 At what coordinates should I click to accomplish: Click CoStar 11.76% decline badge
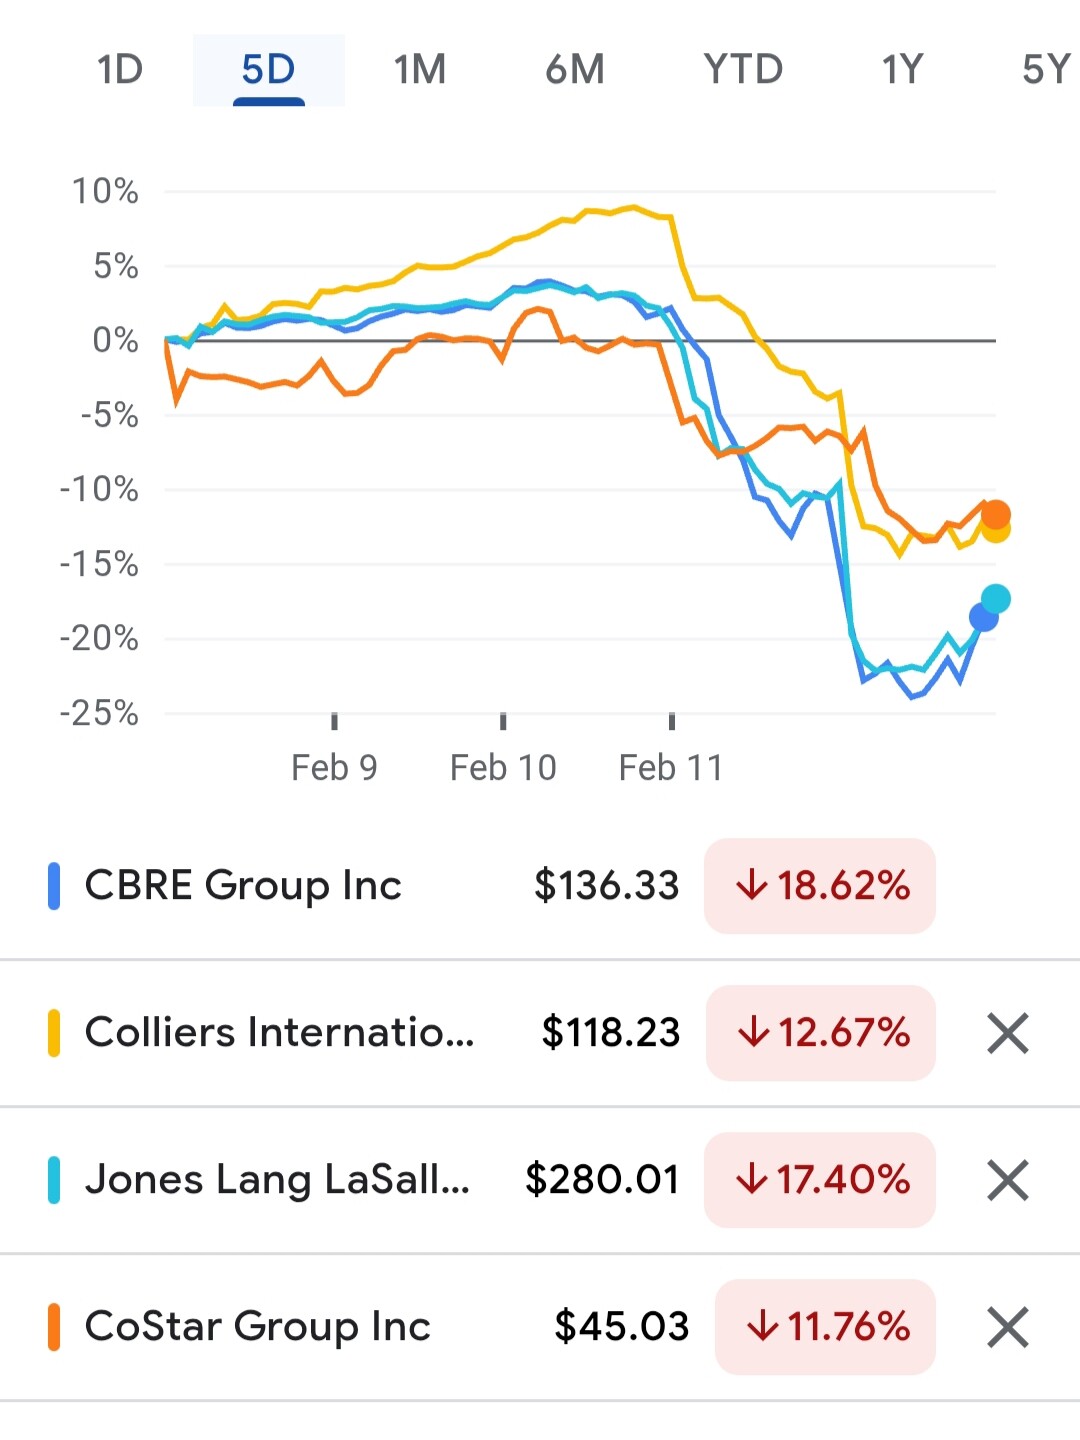click(x=826, y=1327)
